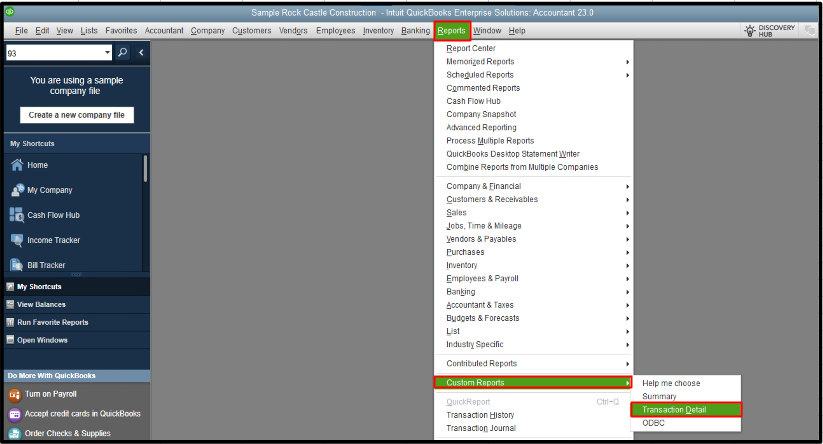Open the Window menu

click(x=487, y=30)
